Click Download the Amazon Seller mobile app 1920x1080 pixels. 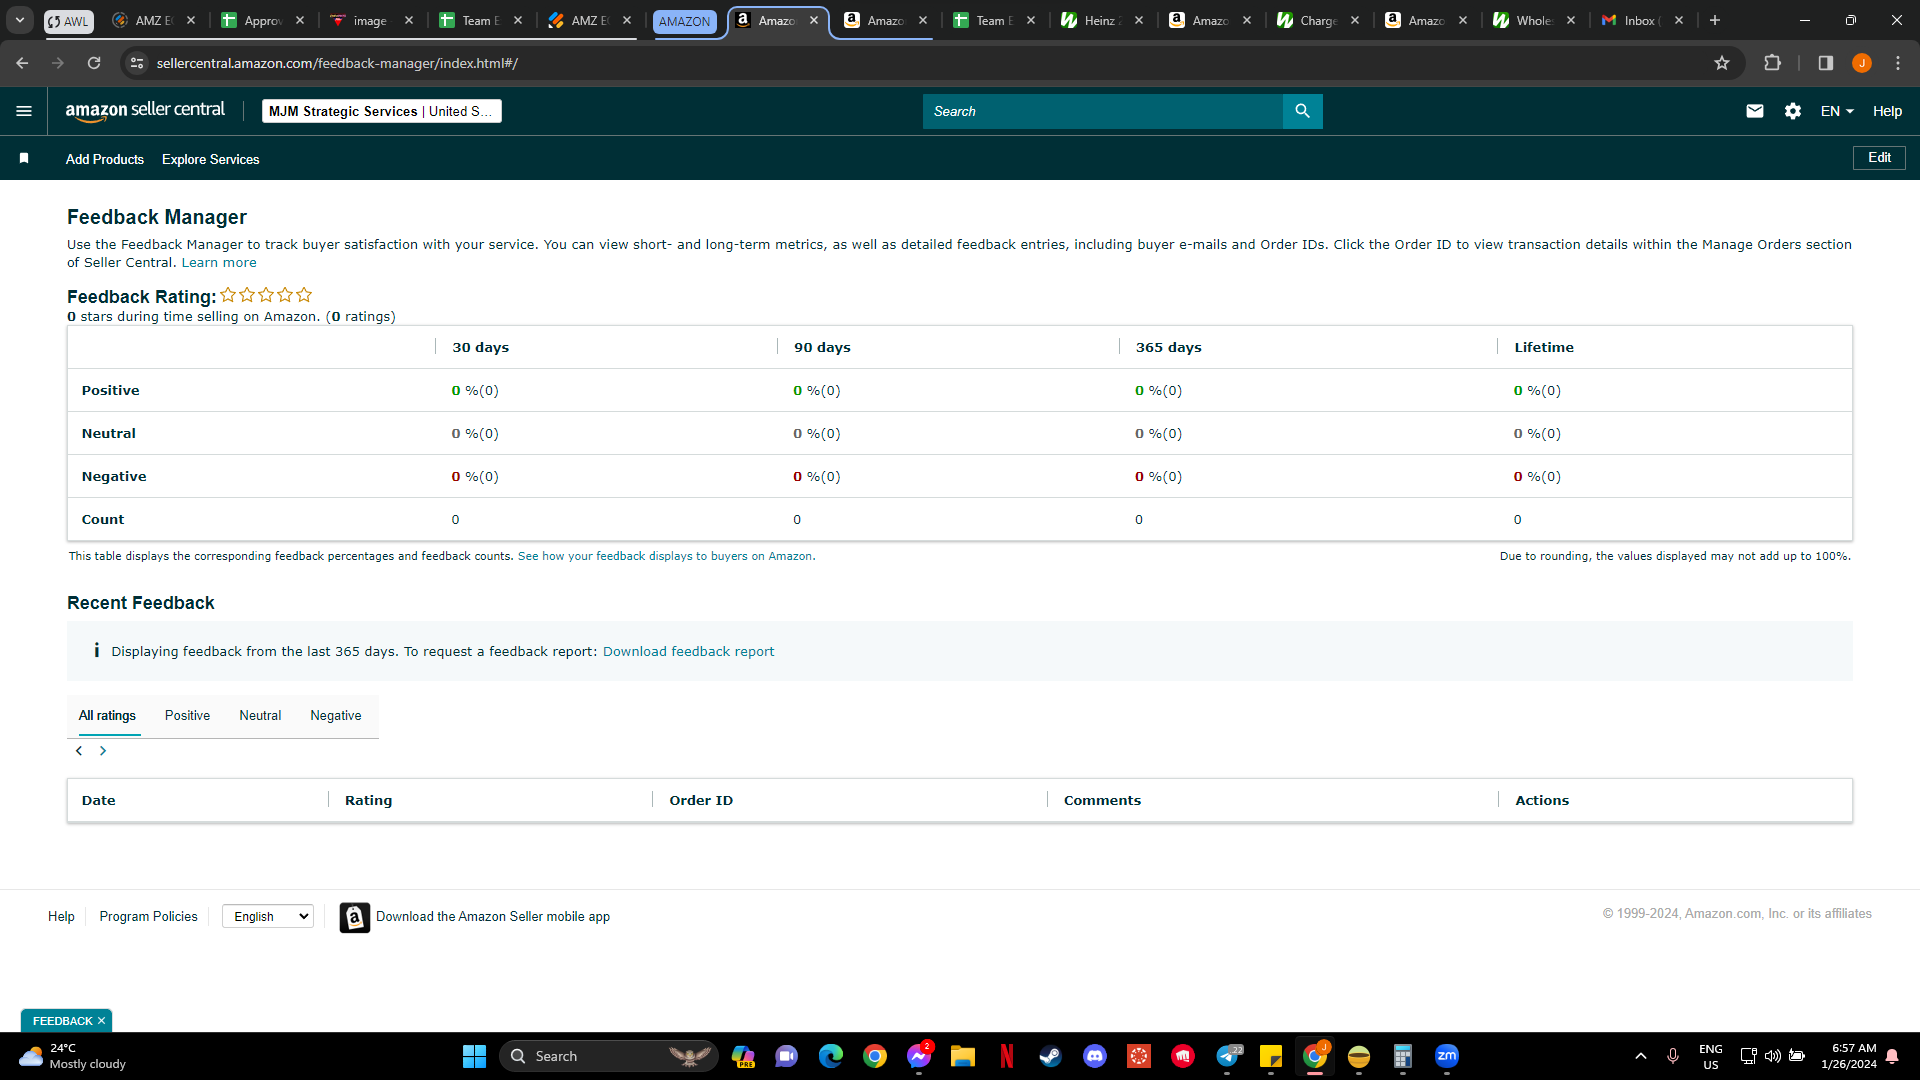(x=493, y=917)
